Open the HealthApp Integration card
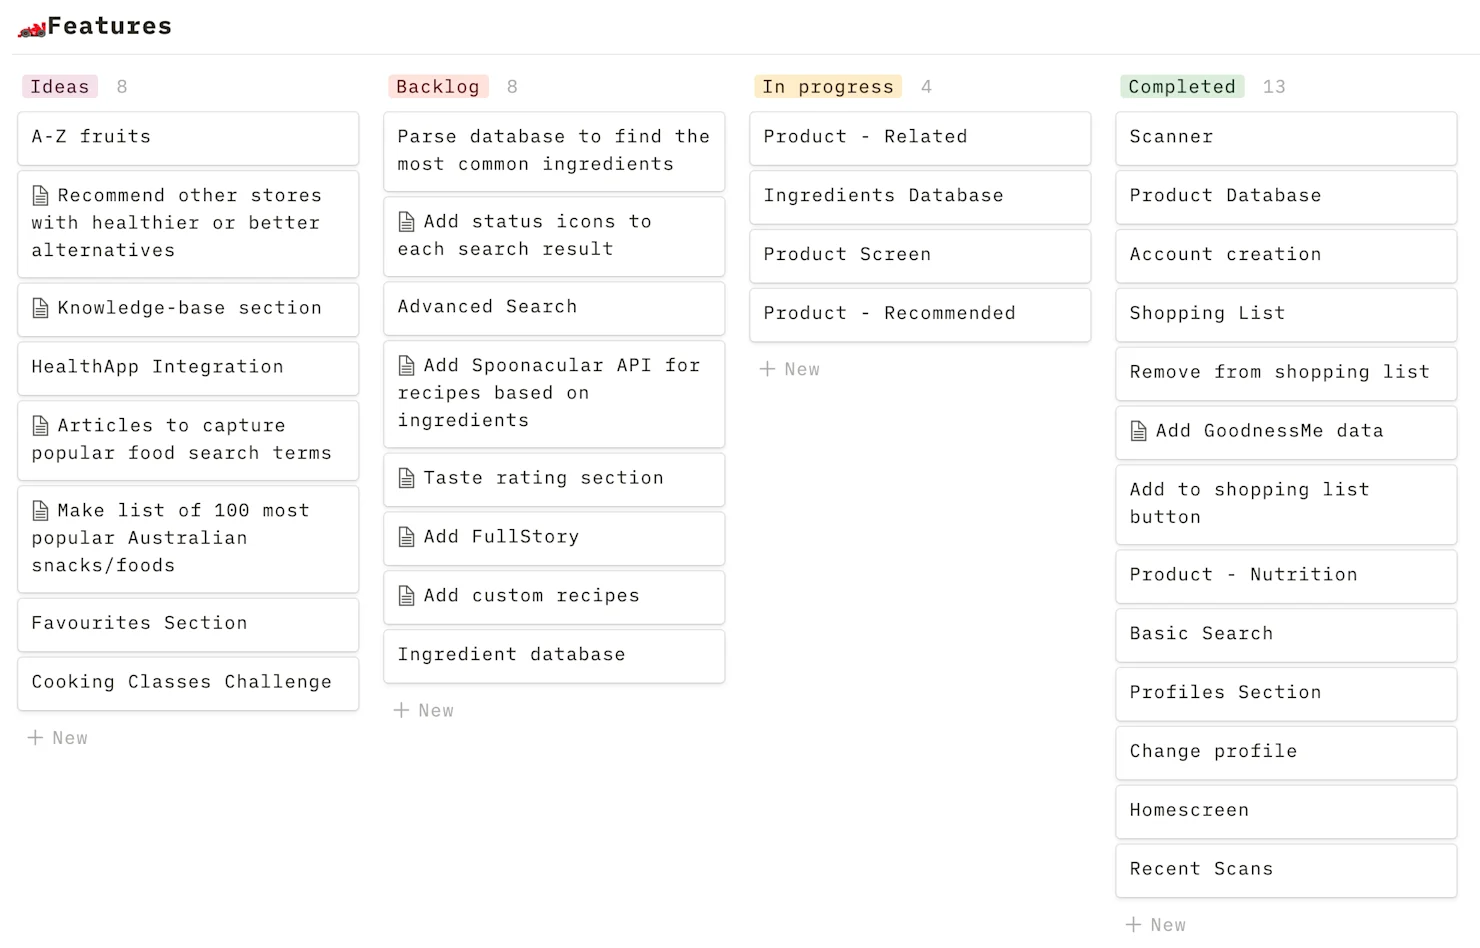 click(x=188, y=367)
